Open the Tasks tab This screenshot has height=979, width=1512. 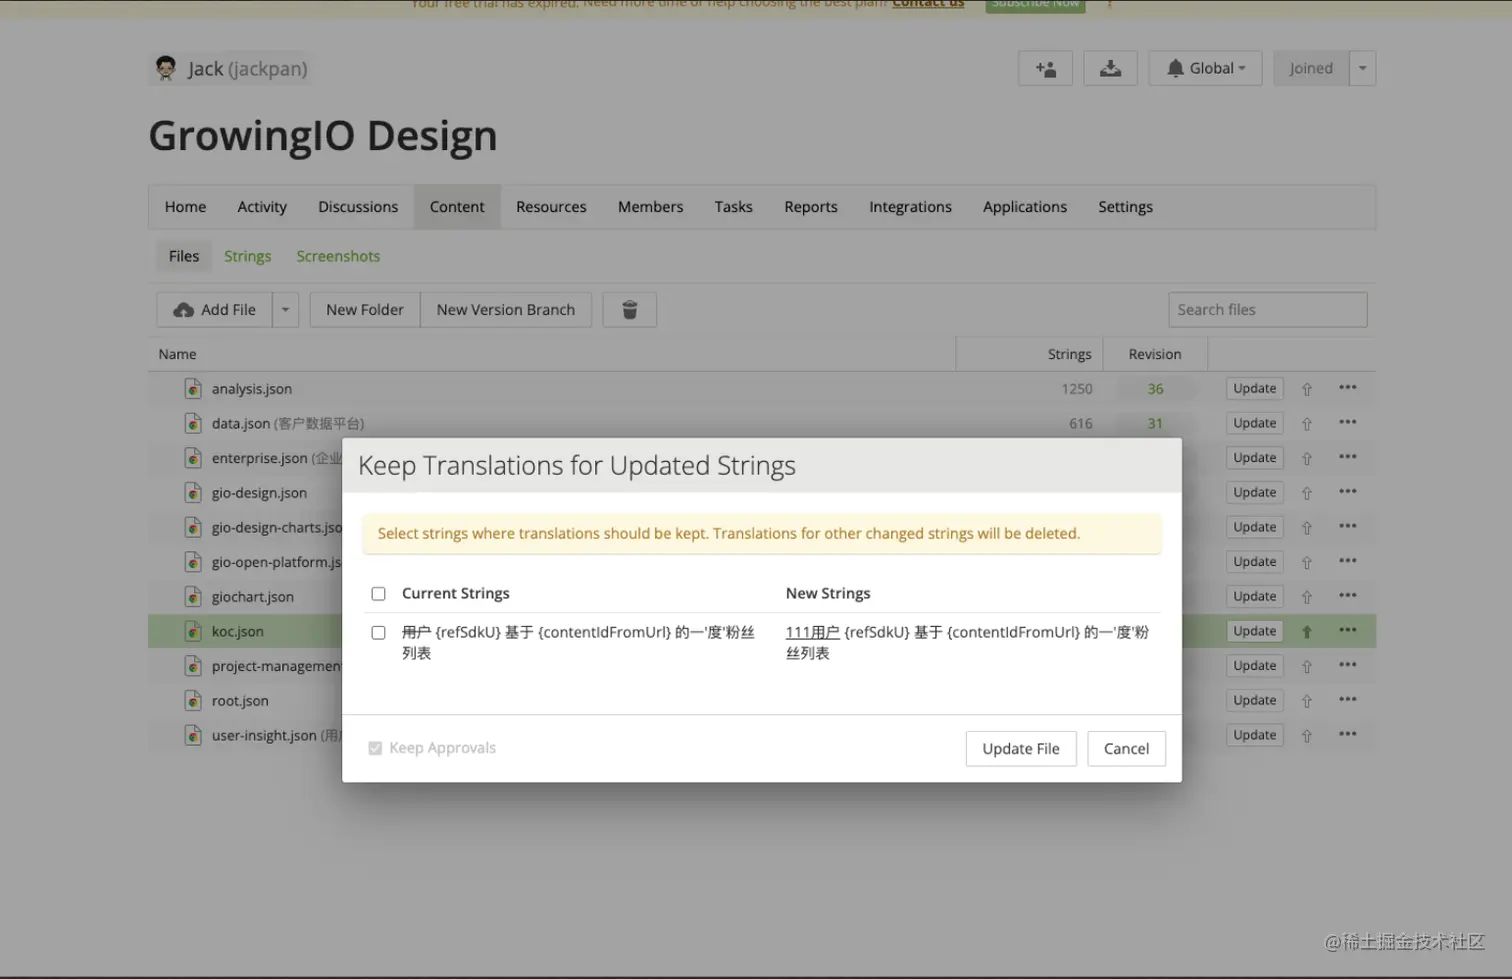point(733,207)
